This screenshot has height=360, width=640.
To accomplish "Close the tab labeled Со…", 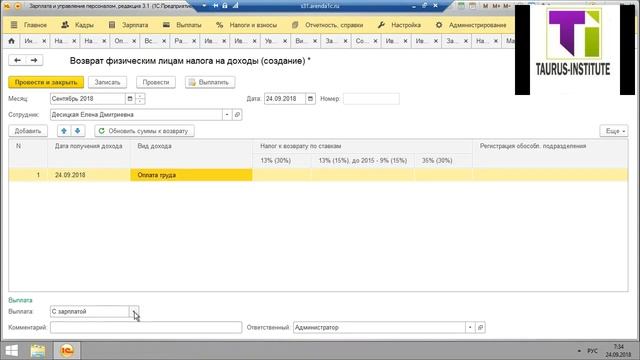I will pyautogui.click(x=376, y=41).
